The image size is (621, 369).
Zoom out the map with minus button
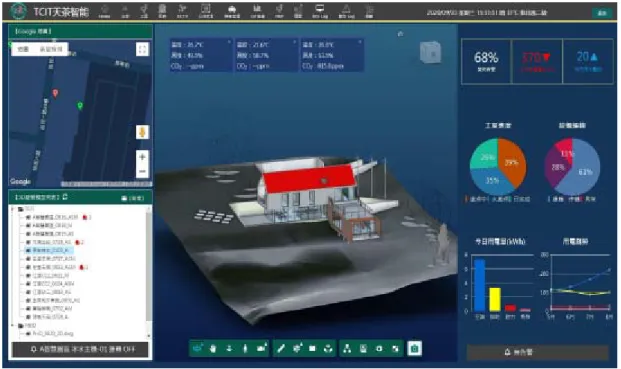142,171
